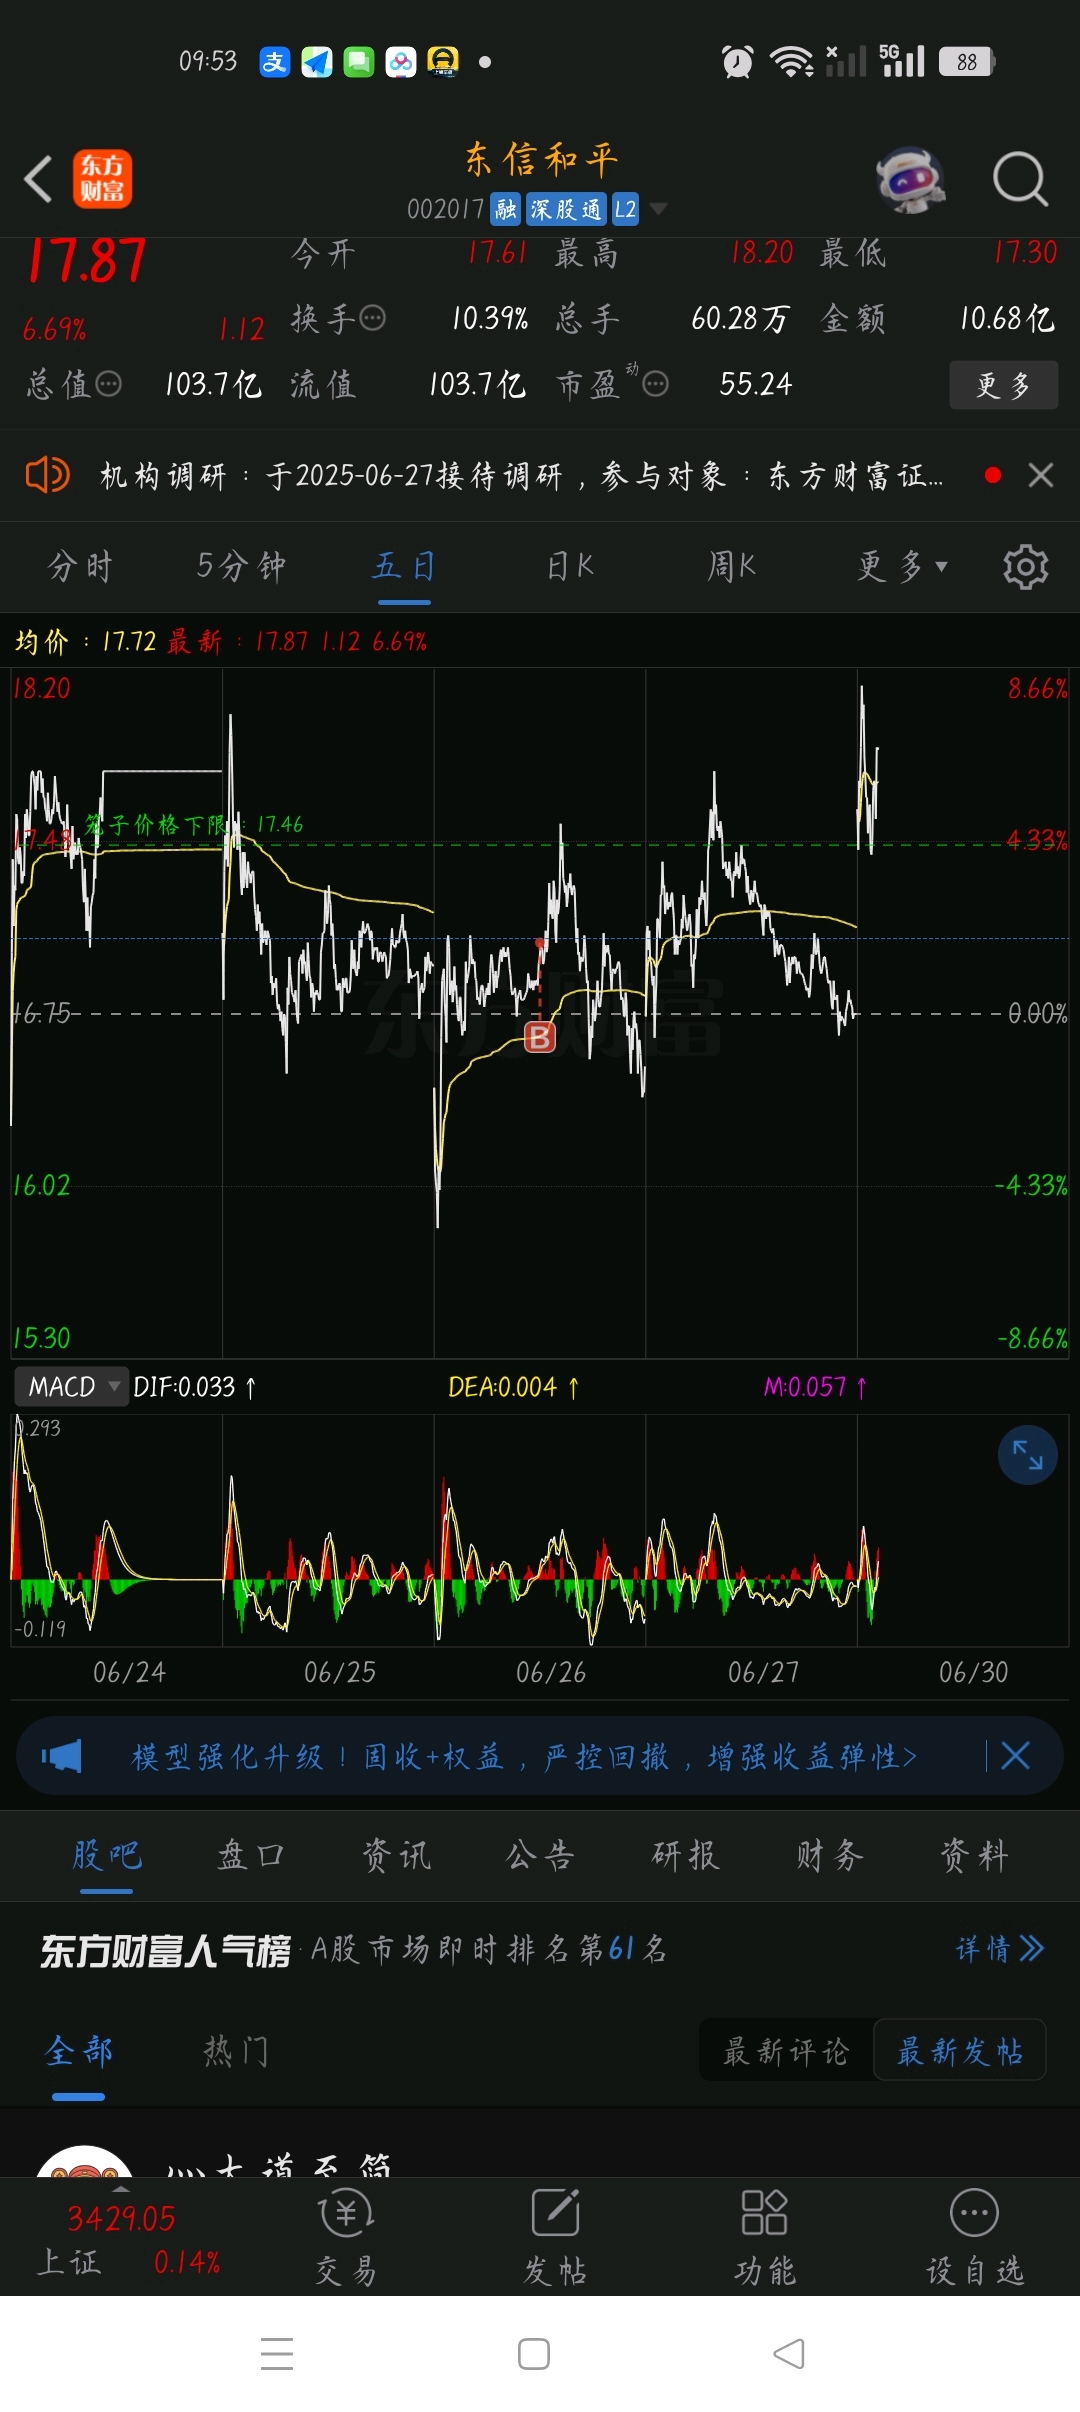Switch to 日K chart tab
The image size is (1080, 2412).
[570, 567]
